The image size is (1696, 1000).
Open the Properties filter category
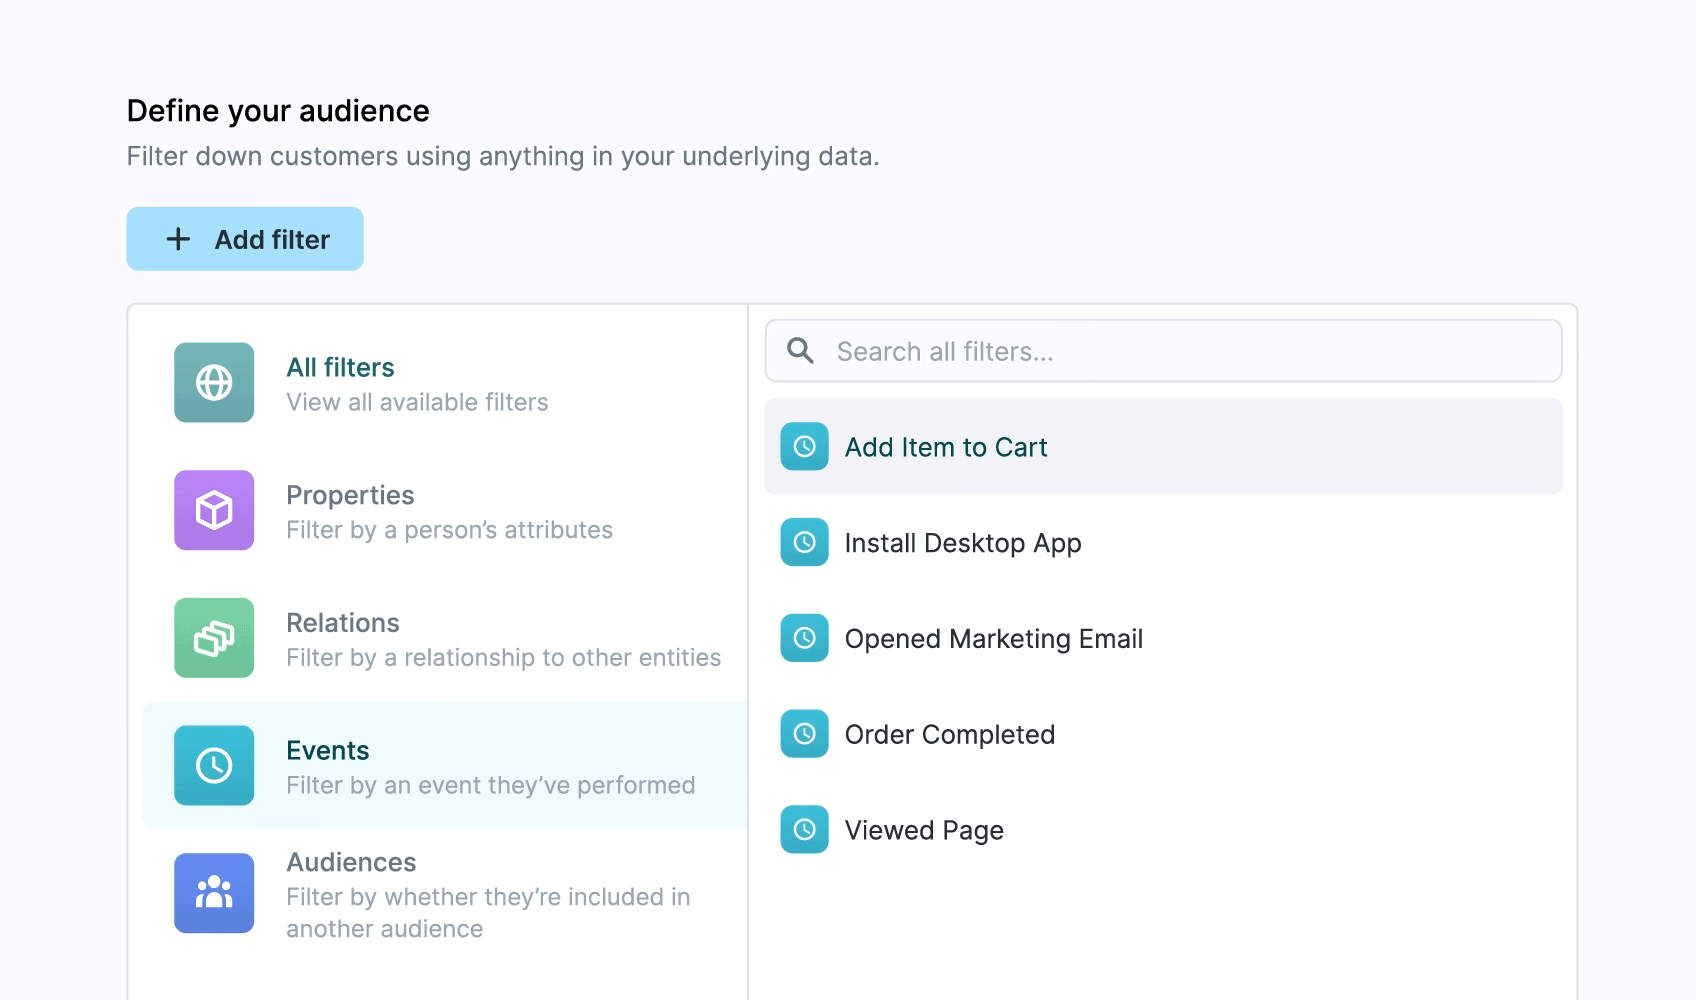coord(445,511)
